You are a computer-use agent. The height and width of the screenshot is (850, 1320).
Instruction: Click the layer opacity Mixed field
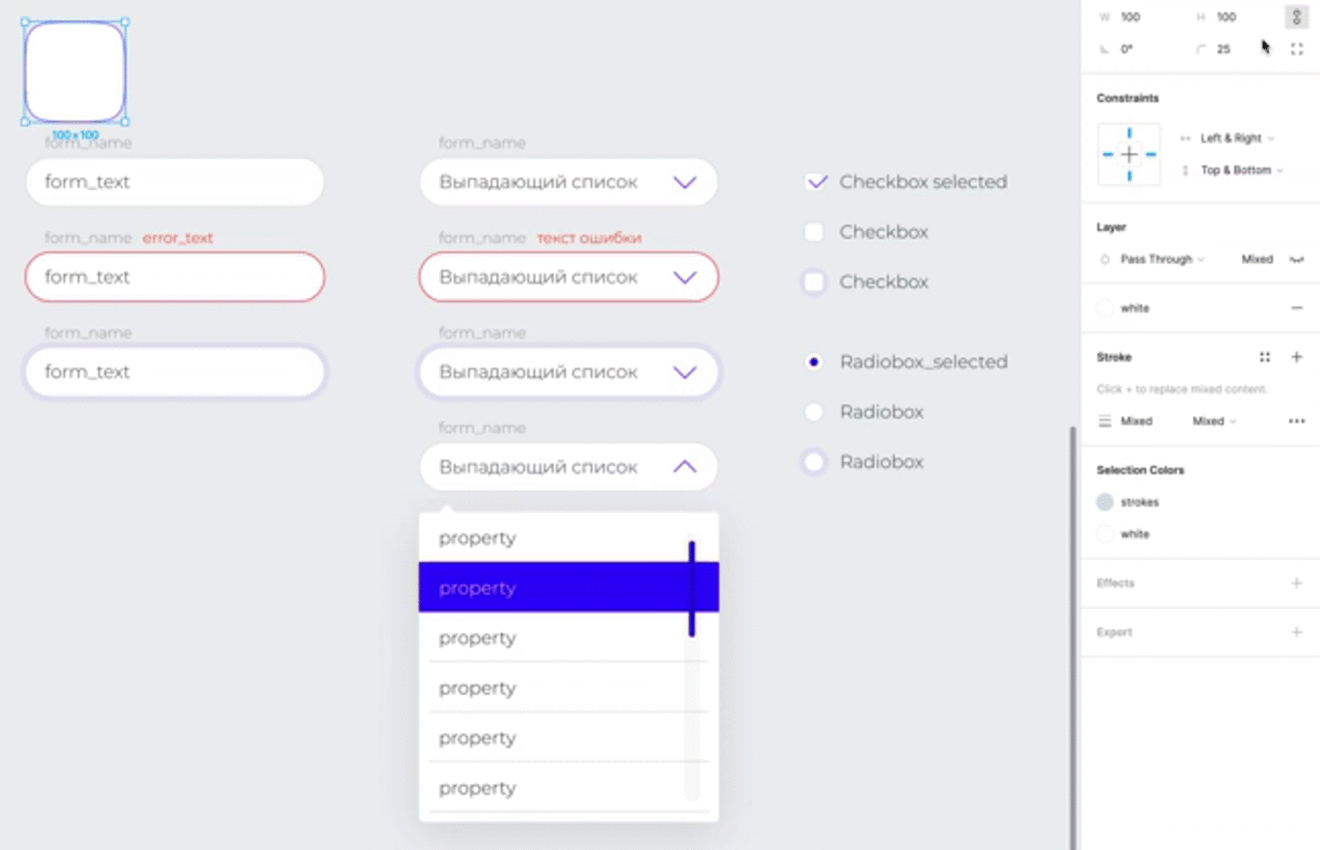(x=1257, y=259)
